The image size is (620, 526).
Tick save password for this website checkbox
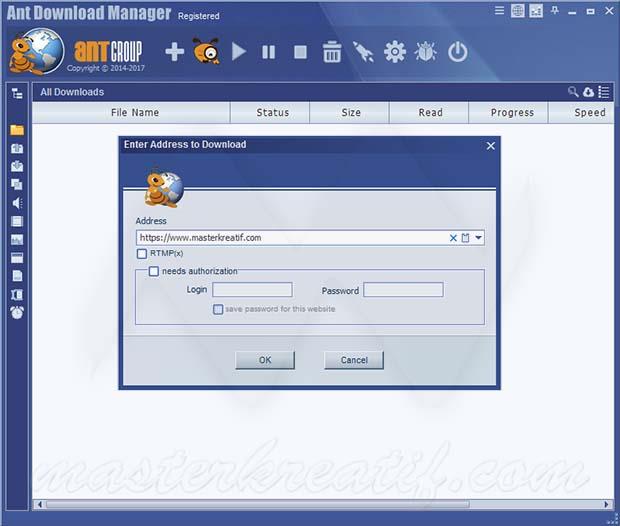click(x=218, y=309)
